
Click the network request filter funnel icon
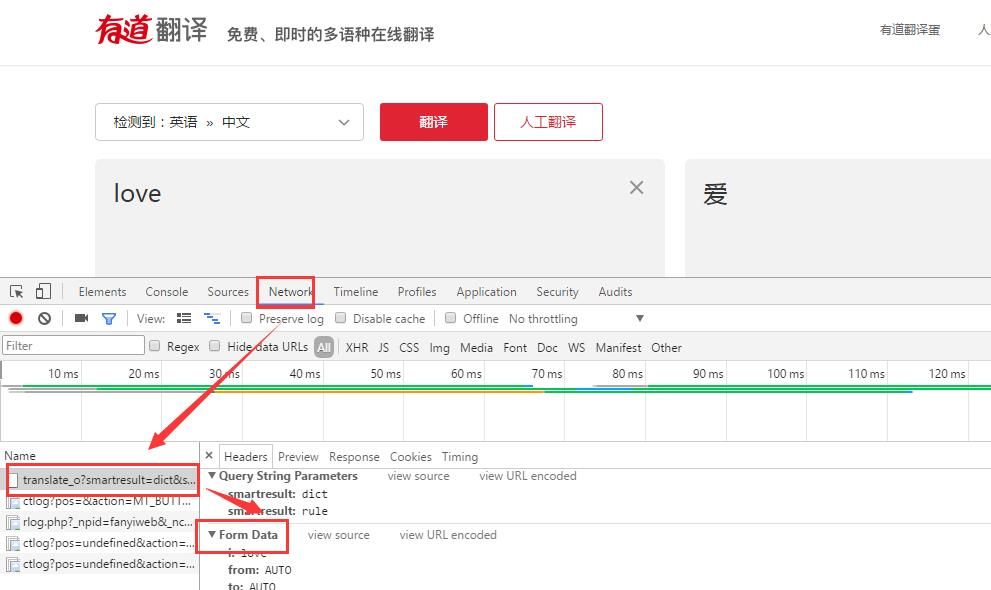pos(108,317)
